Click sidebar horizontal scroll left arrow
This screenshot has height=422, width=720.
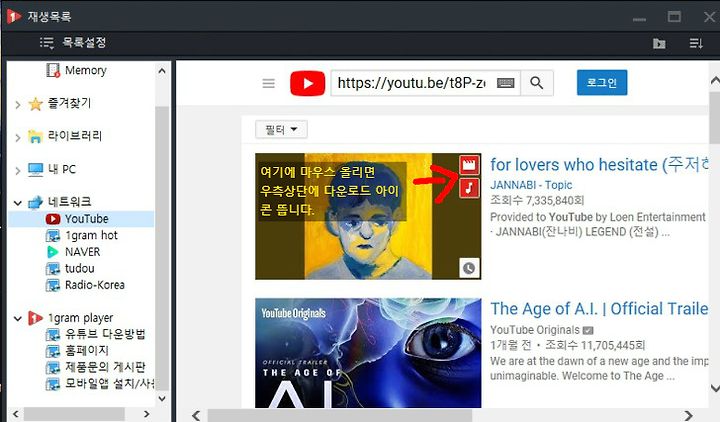coord(16,414)
